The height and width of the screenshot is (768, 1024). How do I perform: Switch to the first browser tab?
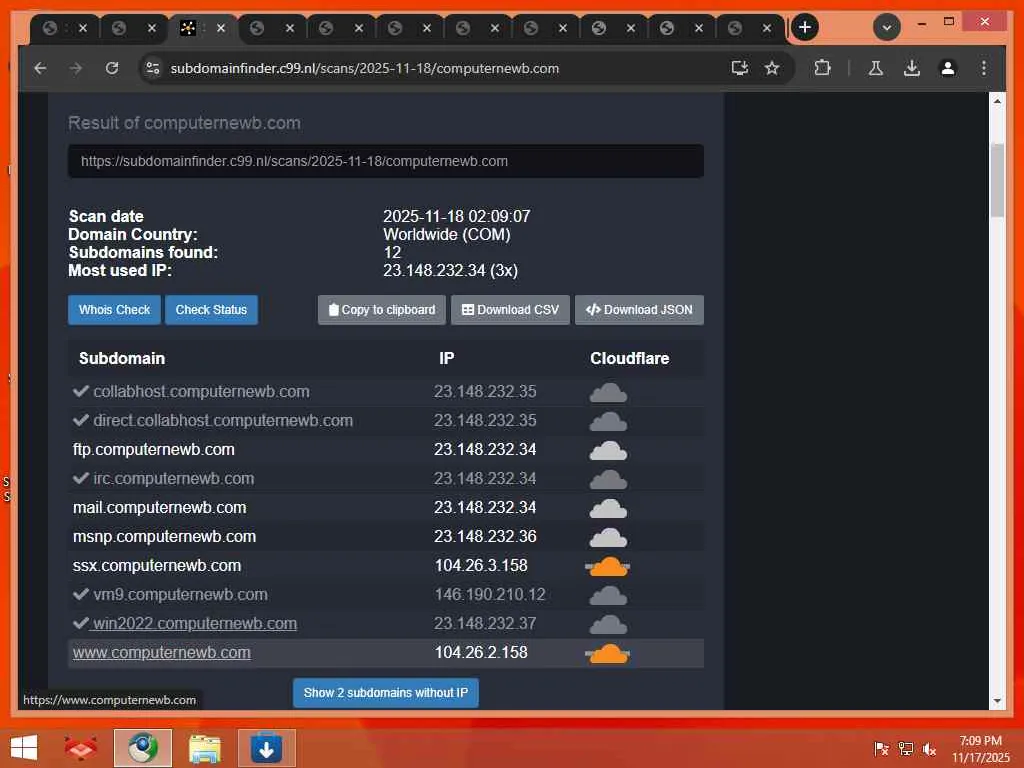point(50,28)
